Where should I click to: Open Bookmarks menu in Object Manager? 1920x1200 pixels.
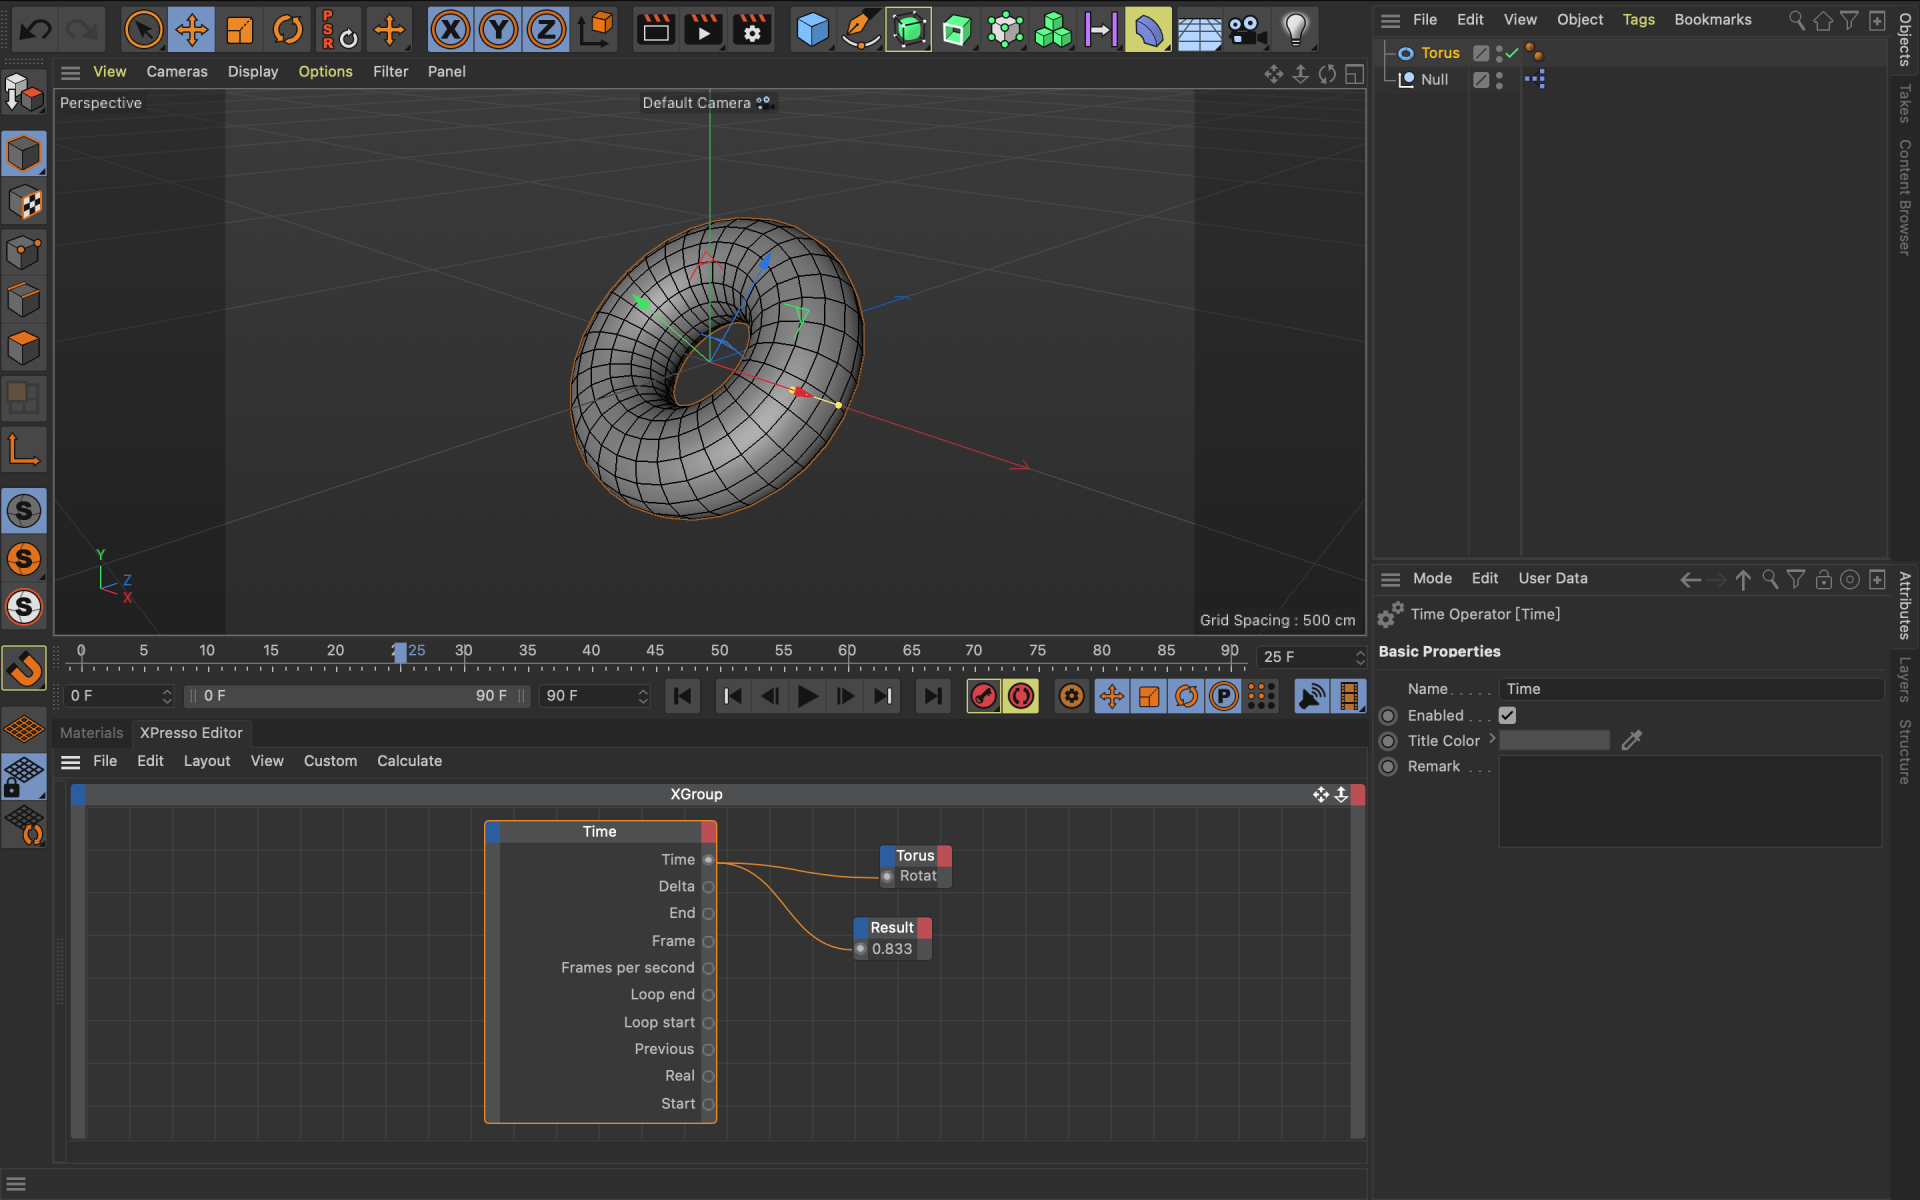1713,20
